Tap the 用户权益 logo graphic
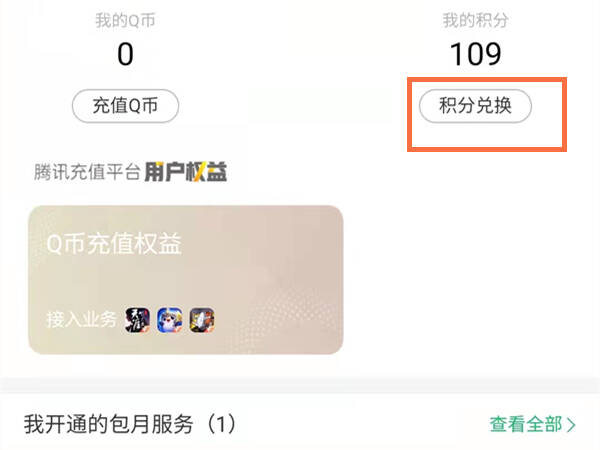This screenshot has height=450, width=600. 186,172
